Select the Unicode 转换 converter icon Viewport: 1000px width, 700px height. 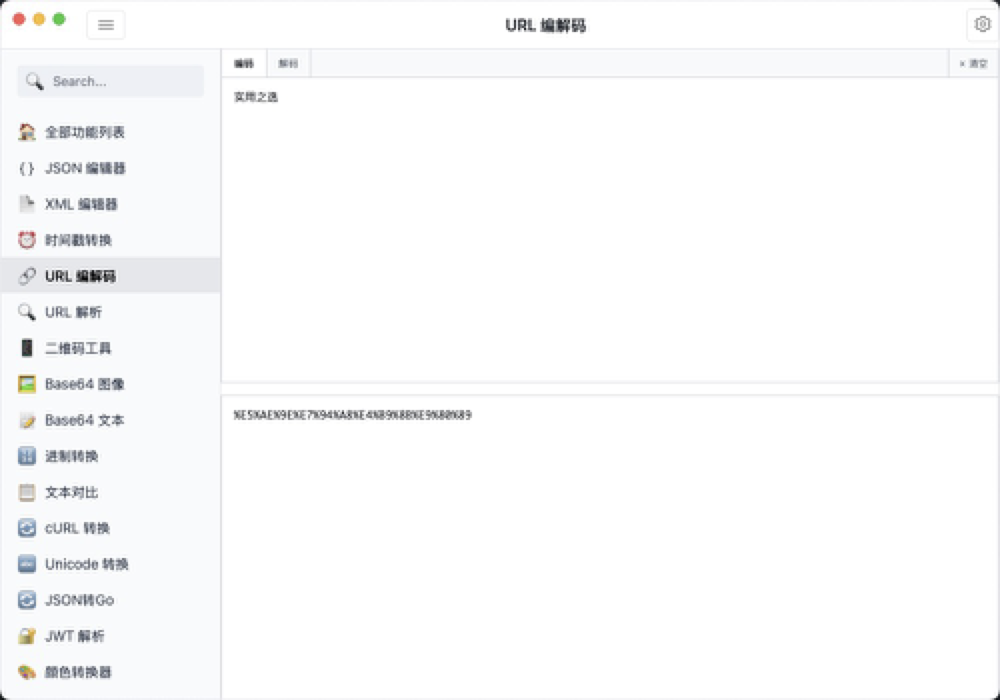(28, 564)
